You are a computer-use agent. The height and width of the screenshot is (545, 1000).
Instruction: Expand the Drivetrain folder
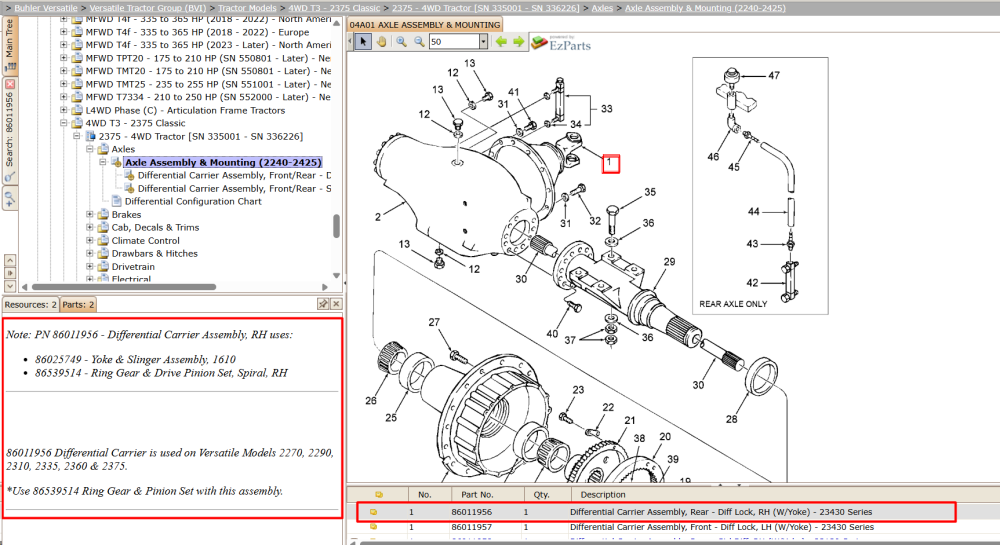tap(90, 267)
